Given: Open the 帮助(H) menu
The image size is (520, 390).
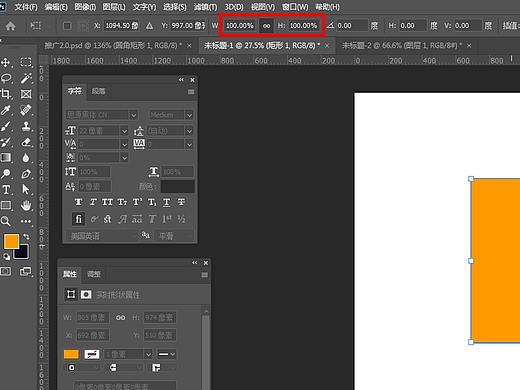Looking at the screenshot, I should (328, 7).
